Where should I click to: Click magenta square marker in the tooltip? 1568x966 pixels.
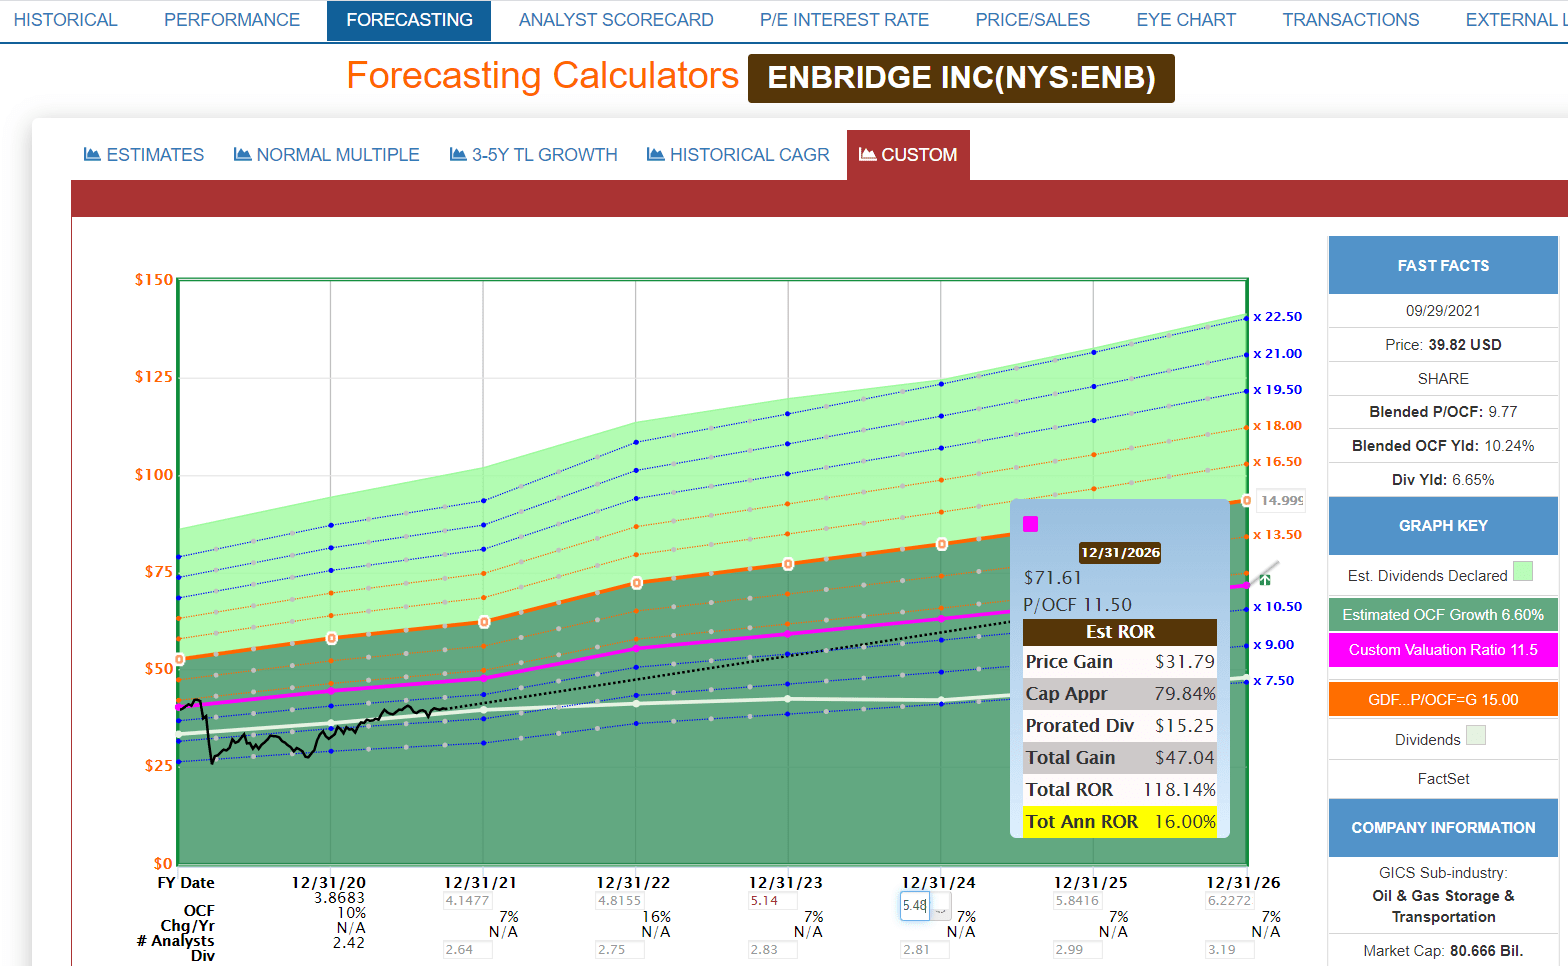pos(1031,524)
